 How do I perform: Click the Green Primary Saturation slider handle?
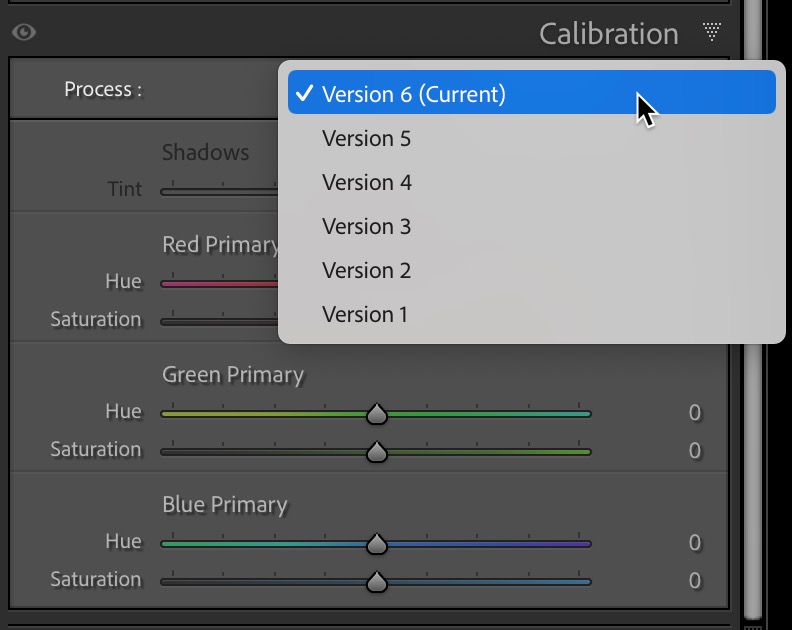click(376, 452)
